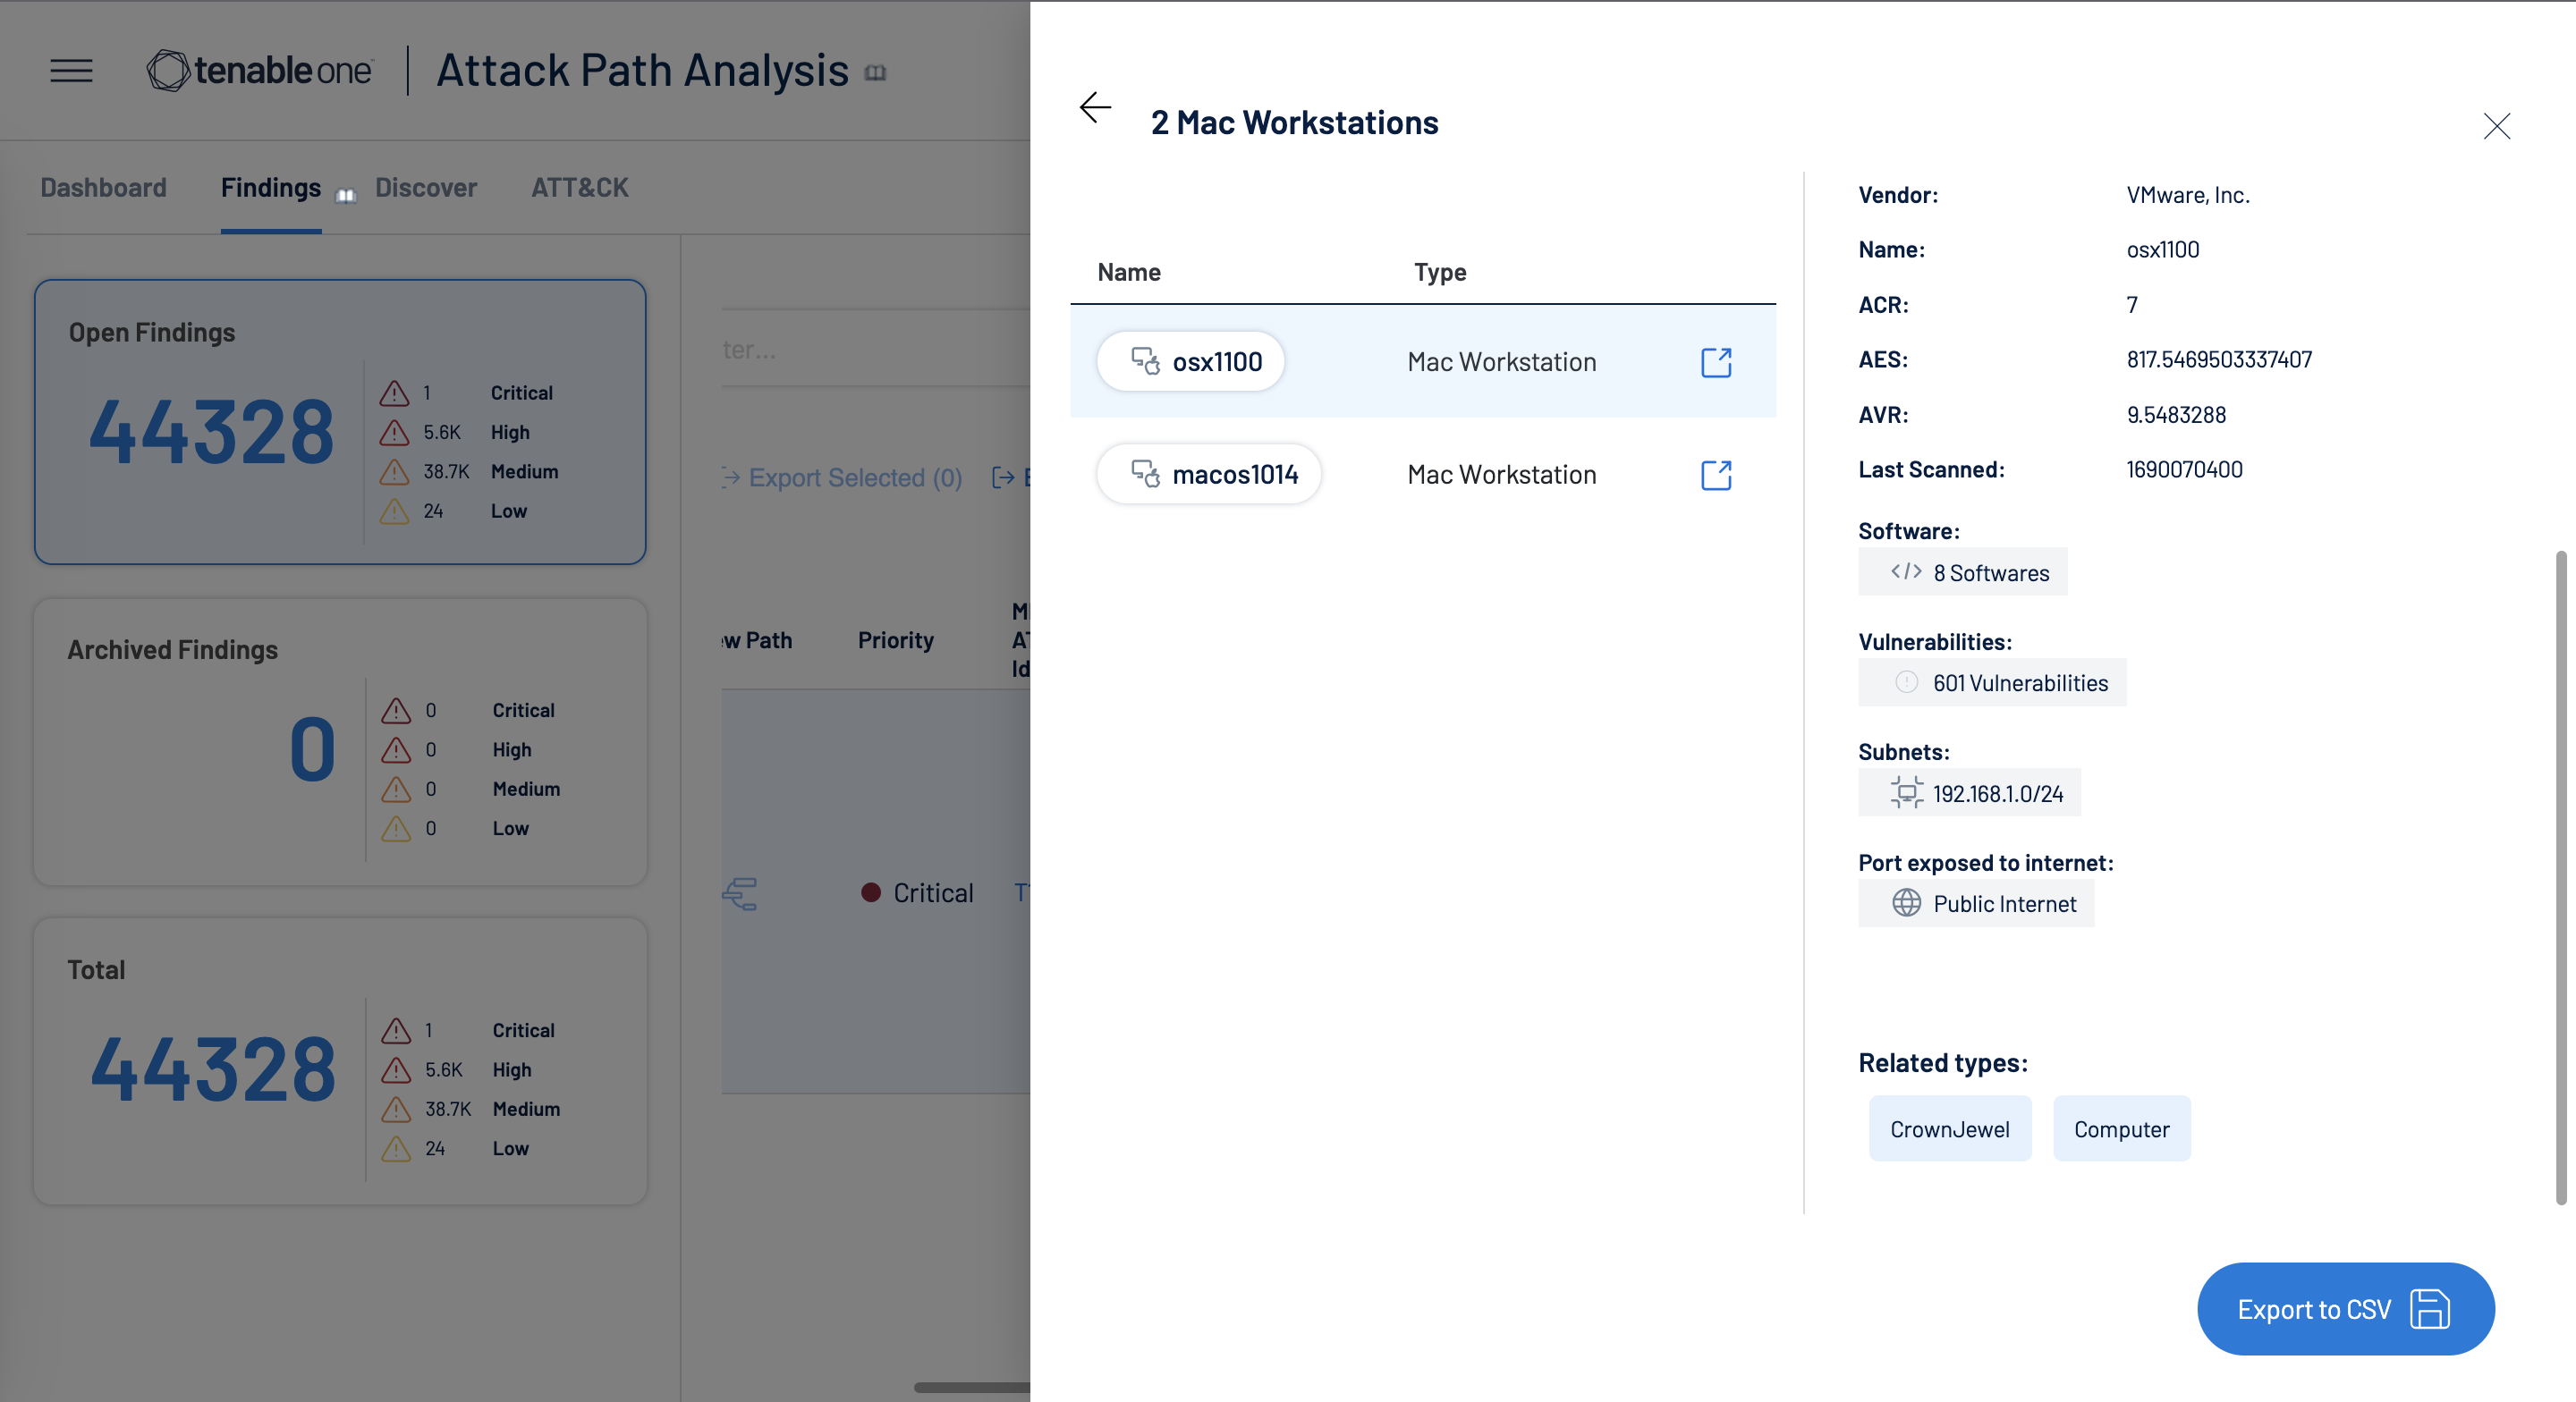Click the Public Internet globe icon
This screenshot has width=2576, height=1402.
1906,899
